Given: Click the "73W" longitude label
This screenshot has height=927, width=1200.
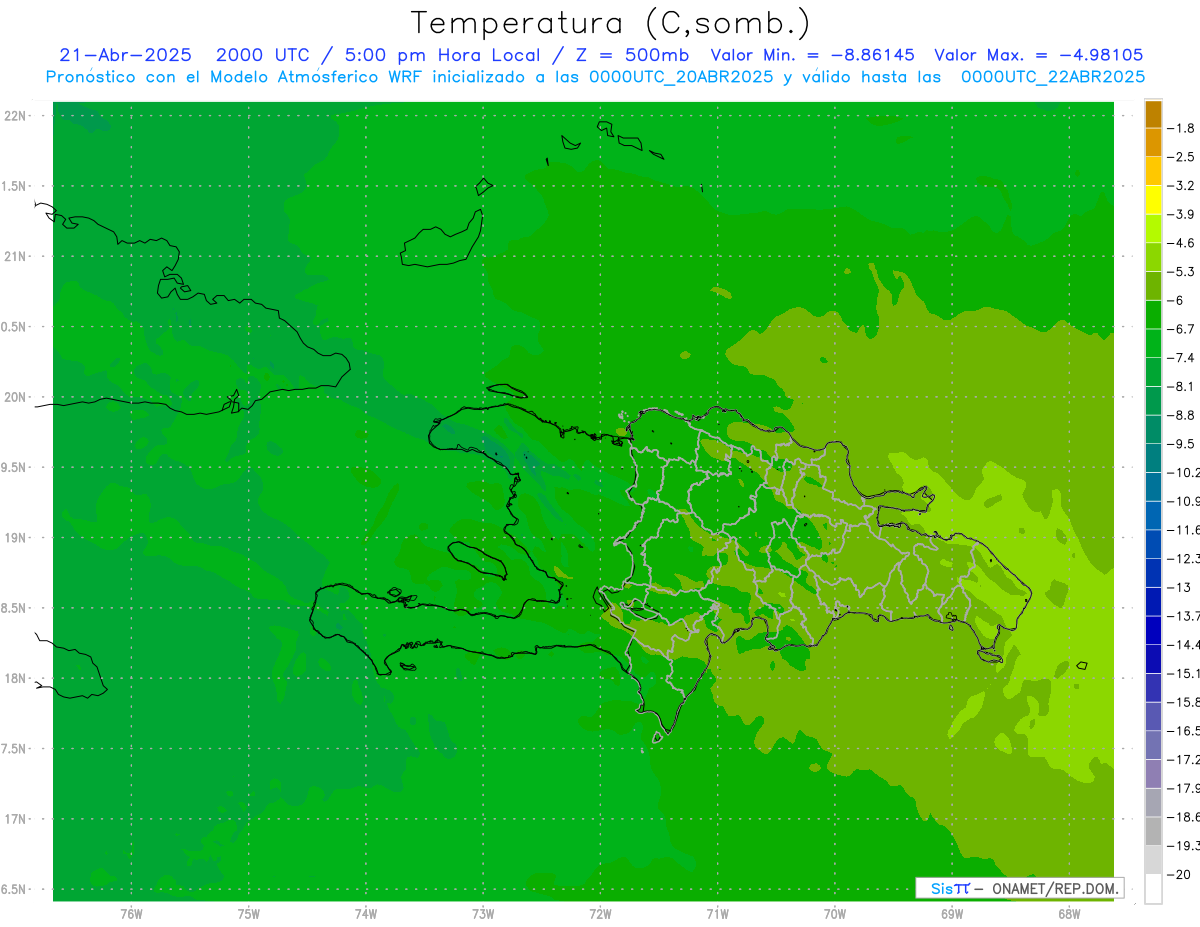Looking at the screenshot, I should (x=483, y=913).
